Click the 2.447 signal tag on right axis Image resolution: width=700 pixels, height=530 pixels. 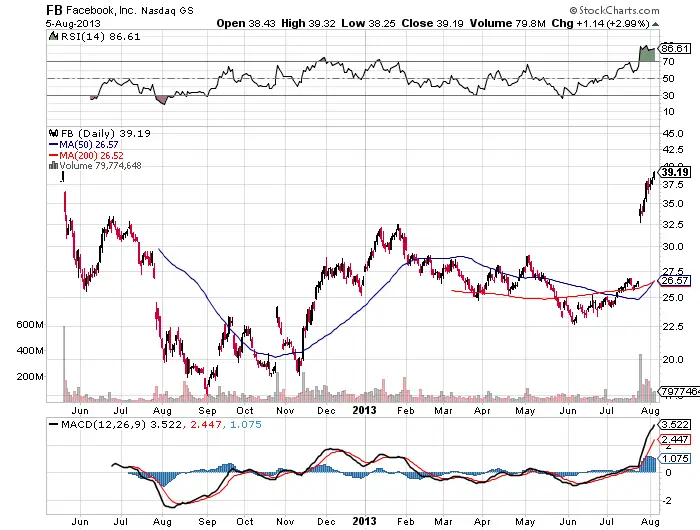675,440
